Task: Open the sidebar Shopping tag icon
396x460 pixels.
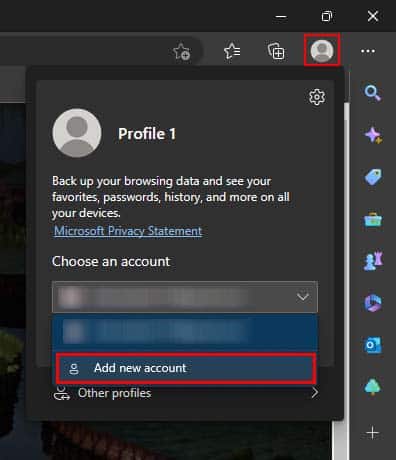Action: pyautogui.click(x=373, y=177)
